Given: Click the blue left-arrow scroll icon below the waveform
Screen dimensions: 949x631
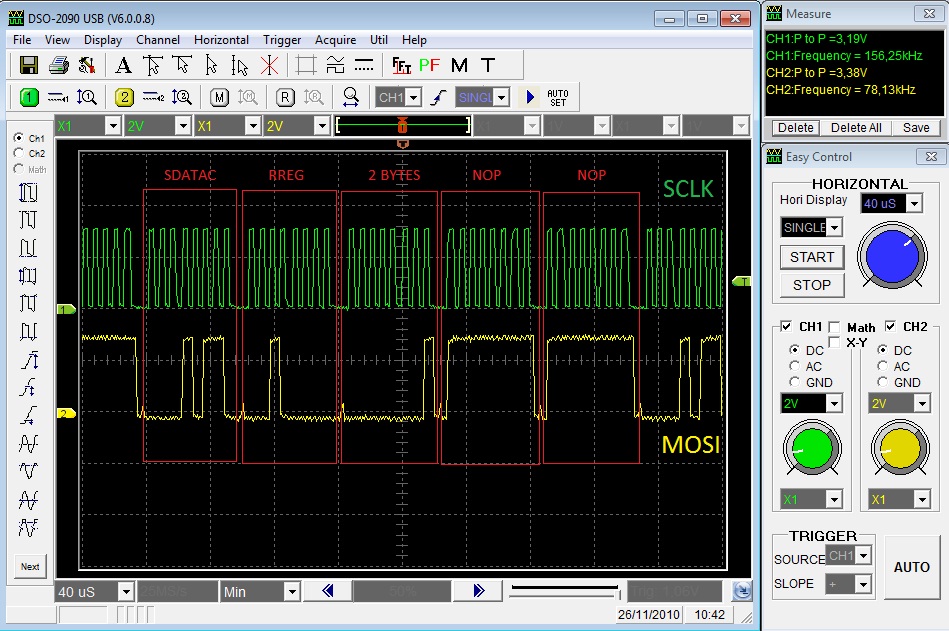Looking at the screenshot, I should 327,590.
